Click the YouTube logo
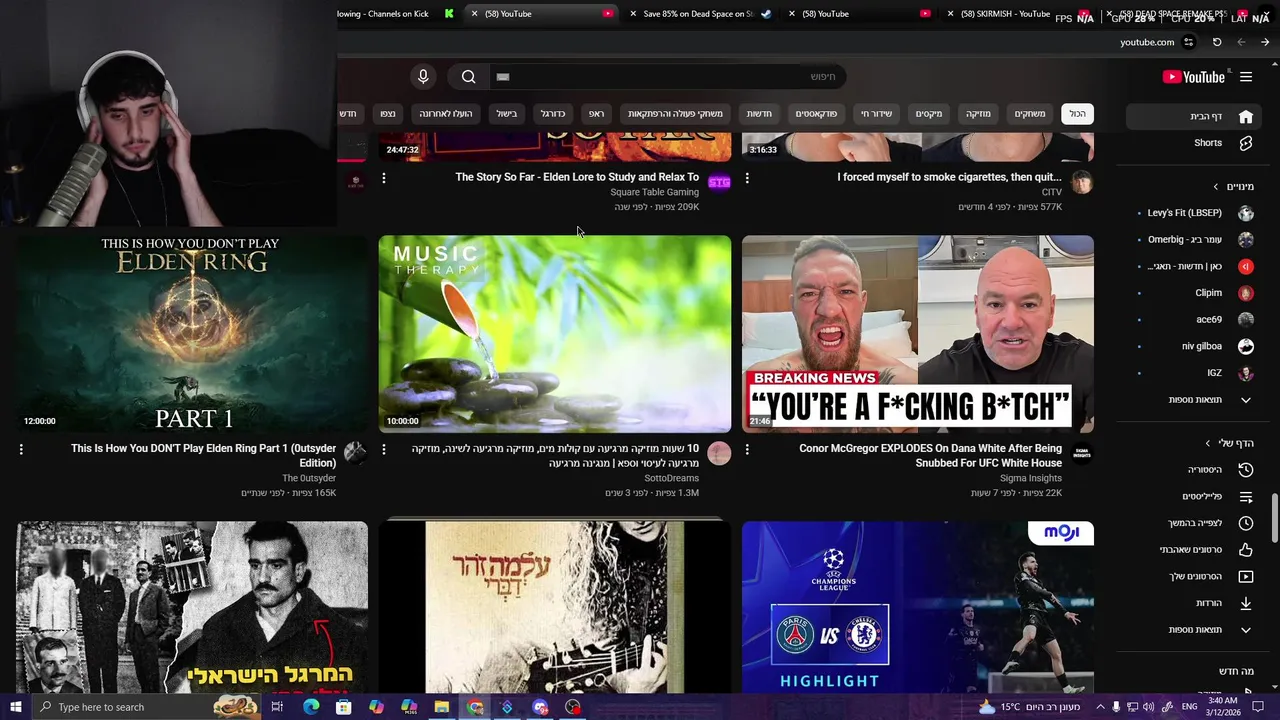The image size is (1280, 720). pyautogui.click(x=1194, y=77)
